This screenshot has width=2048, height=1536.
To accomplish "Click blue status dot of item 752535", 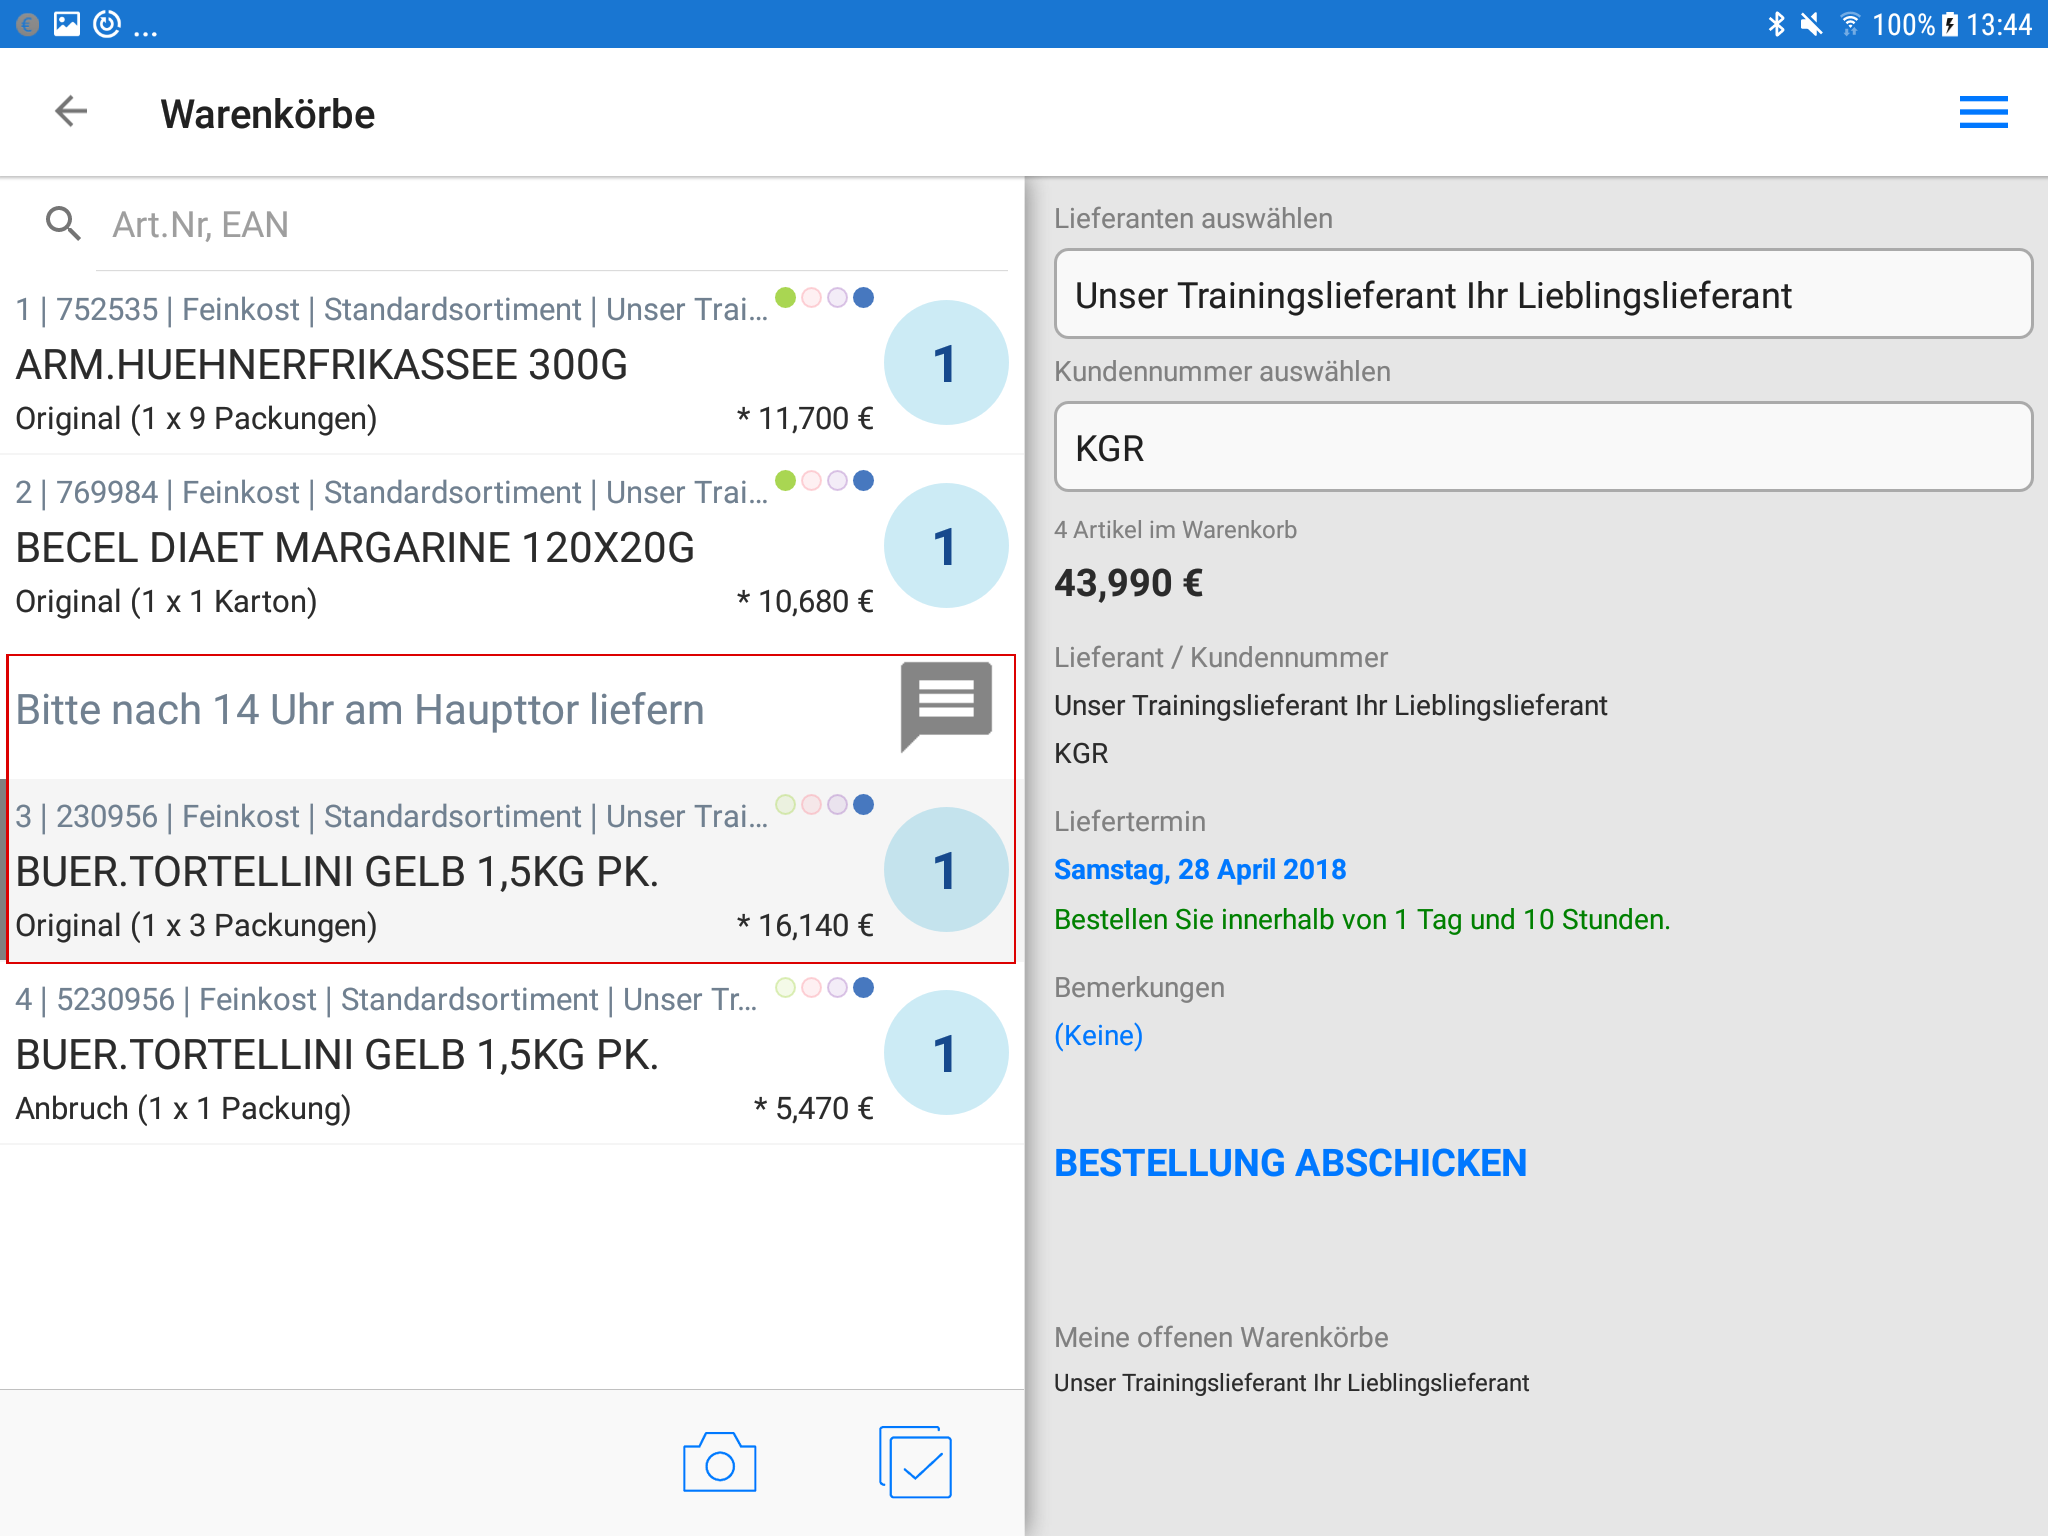I will [x=864, y=298].
